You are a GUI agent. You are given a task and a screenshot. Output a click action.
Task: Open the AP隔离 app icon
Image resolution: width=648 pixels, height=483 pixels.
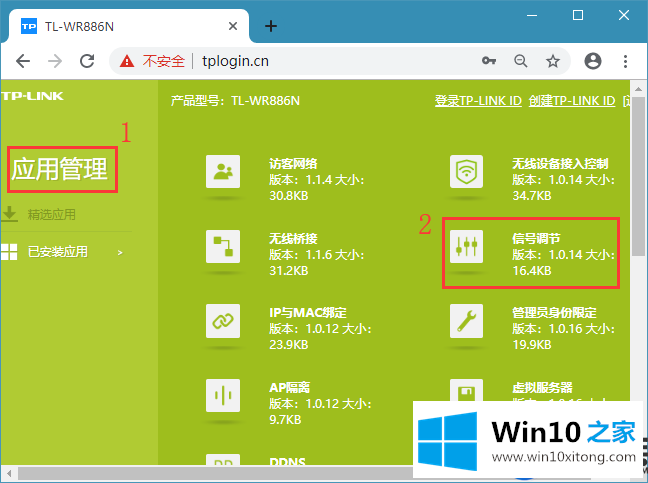(x=222, y=395)
